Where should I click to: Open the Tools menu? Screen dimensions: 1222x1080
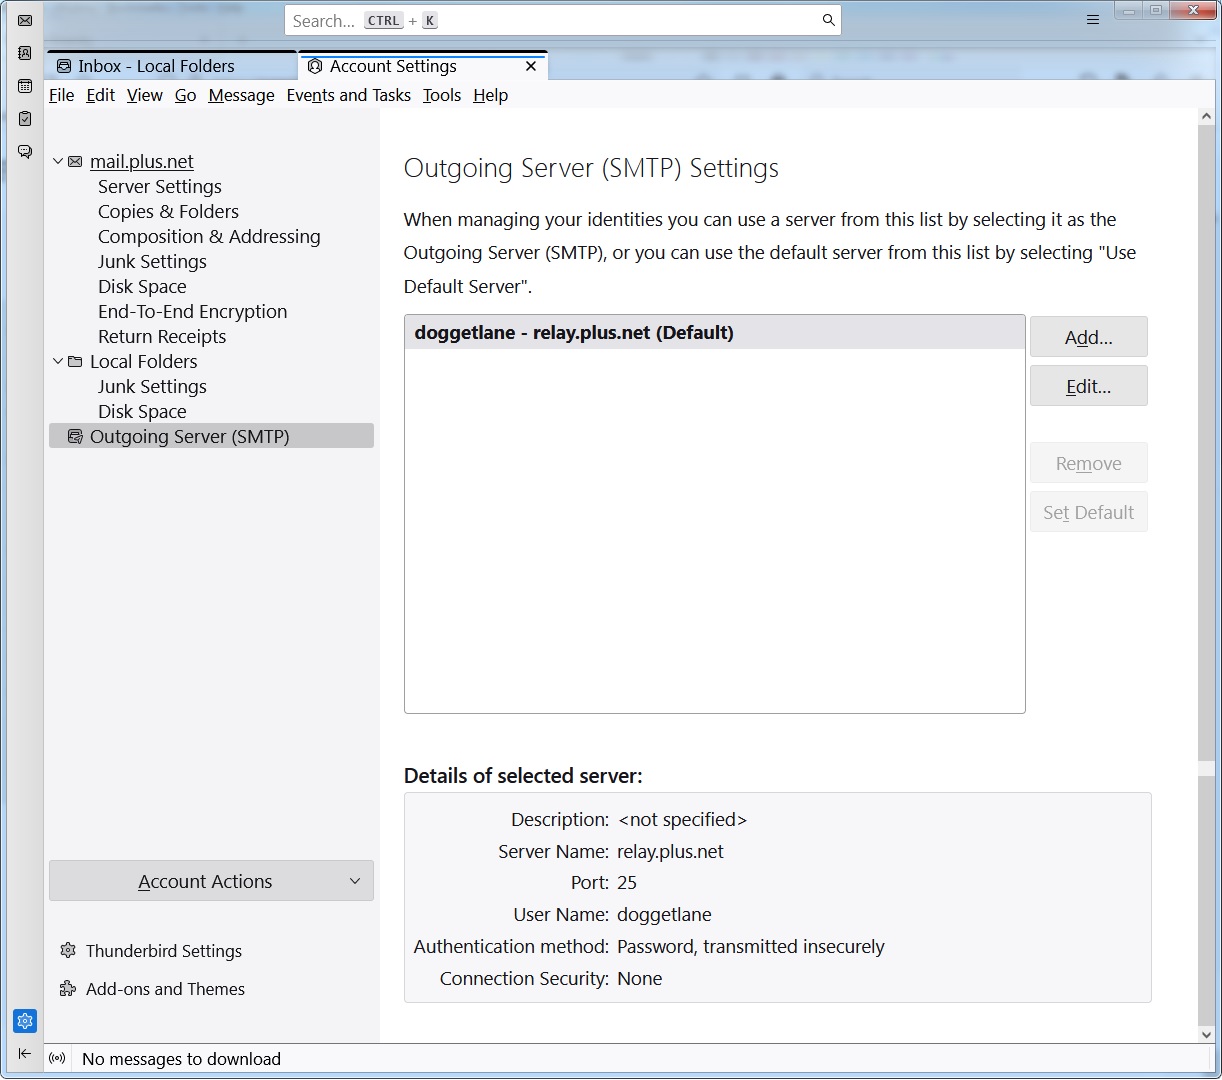tap(441, 95)
